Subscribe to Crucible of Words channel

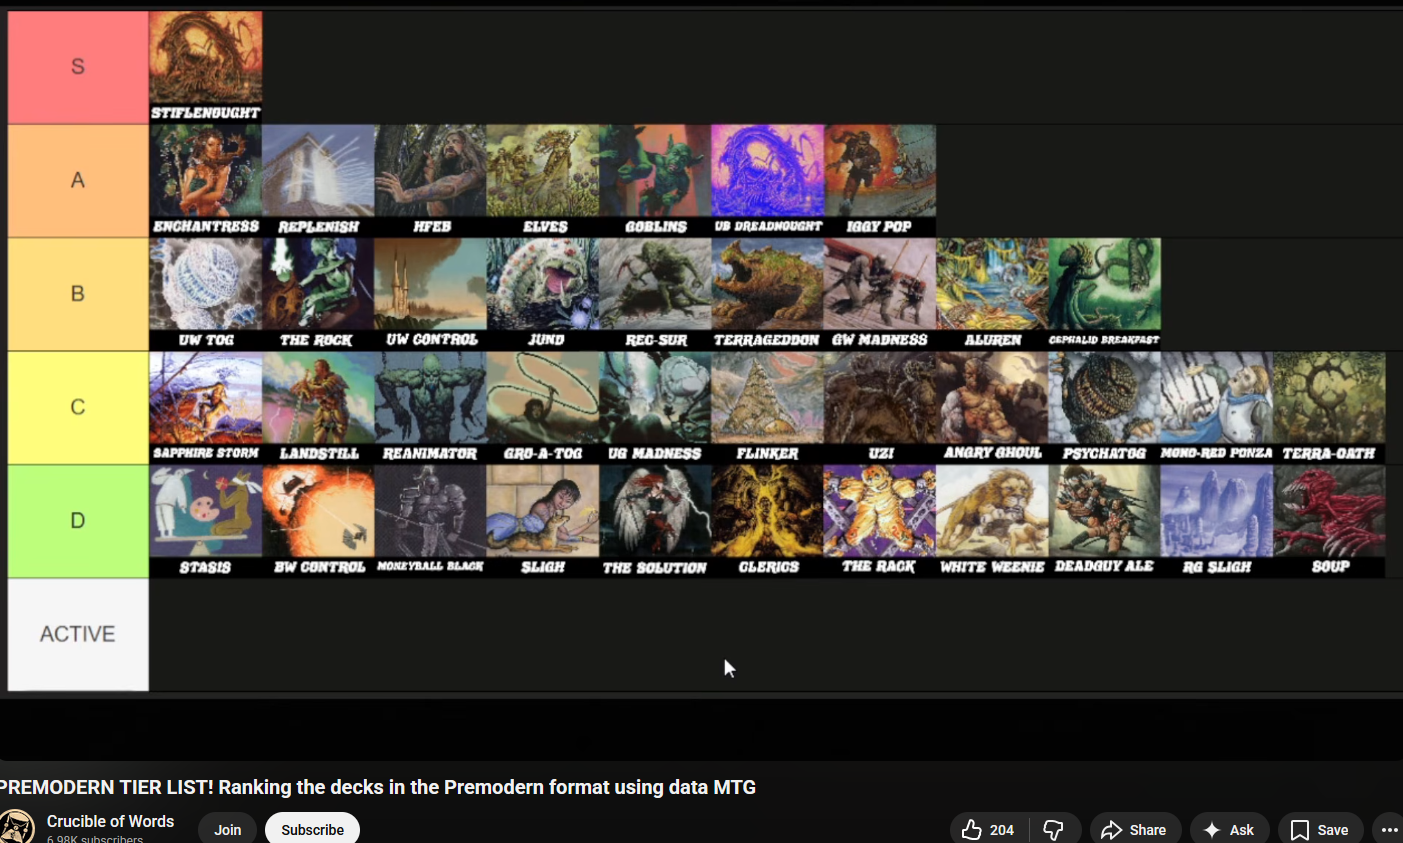coord(312,830)
